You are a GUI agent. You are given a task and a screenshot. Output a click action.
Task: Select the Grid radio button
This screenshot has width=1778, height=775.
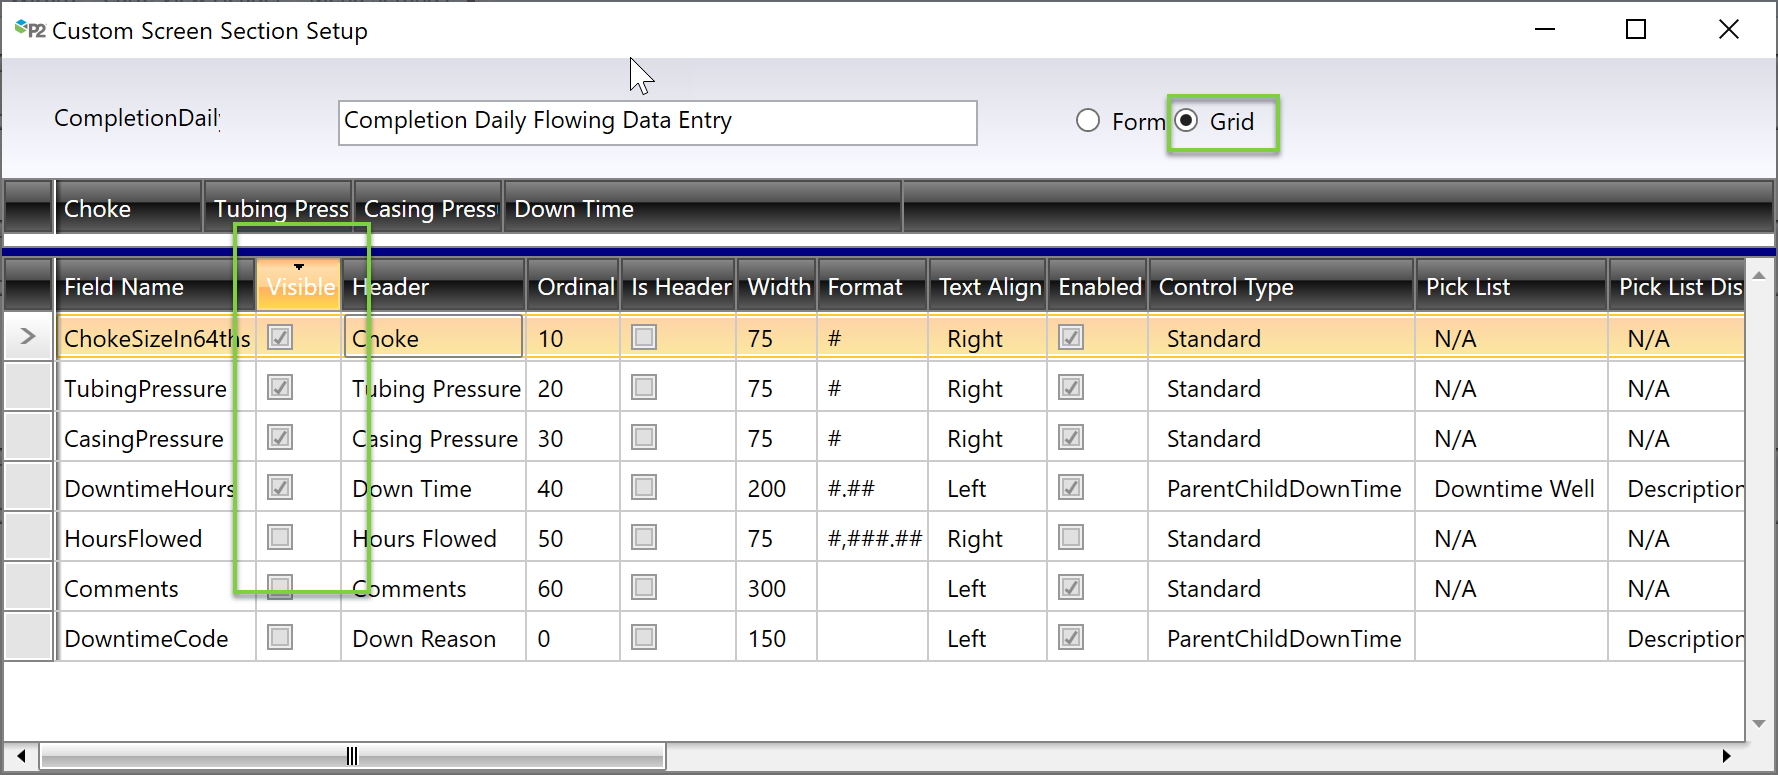(x=1186, y=121)
